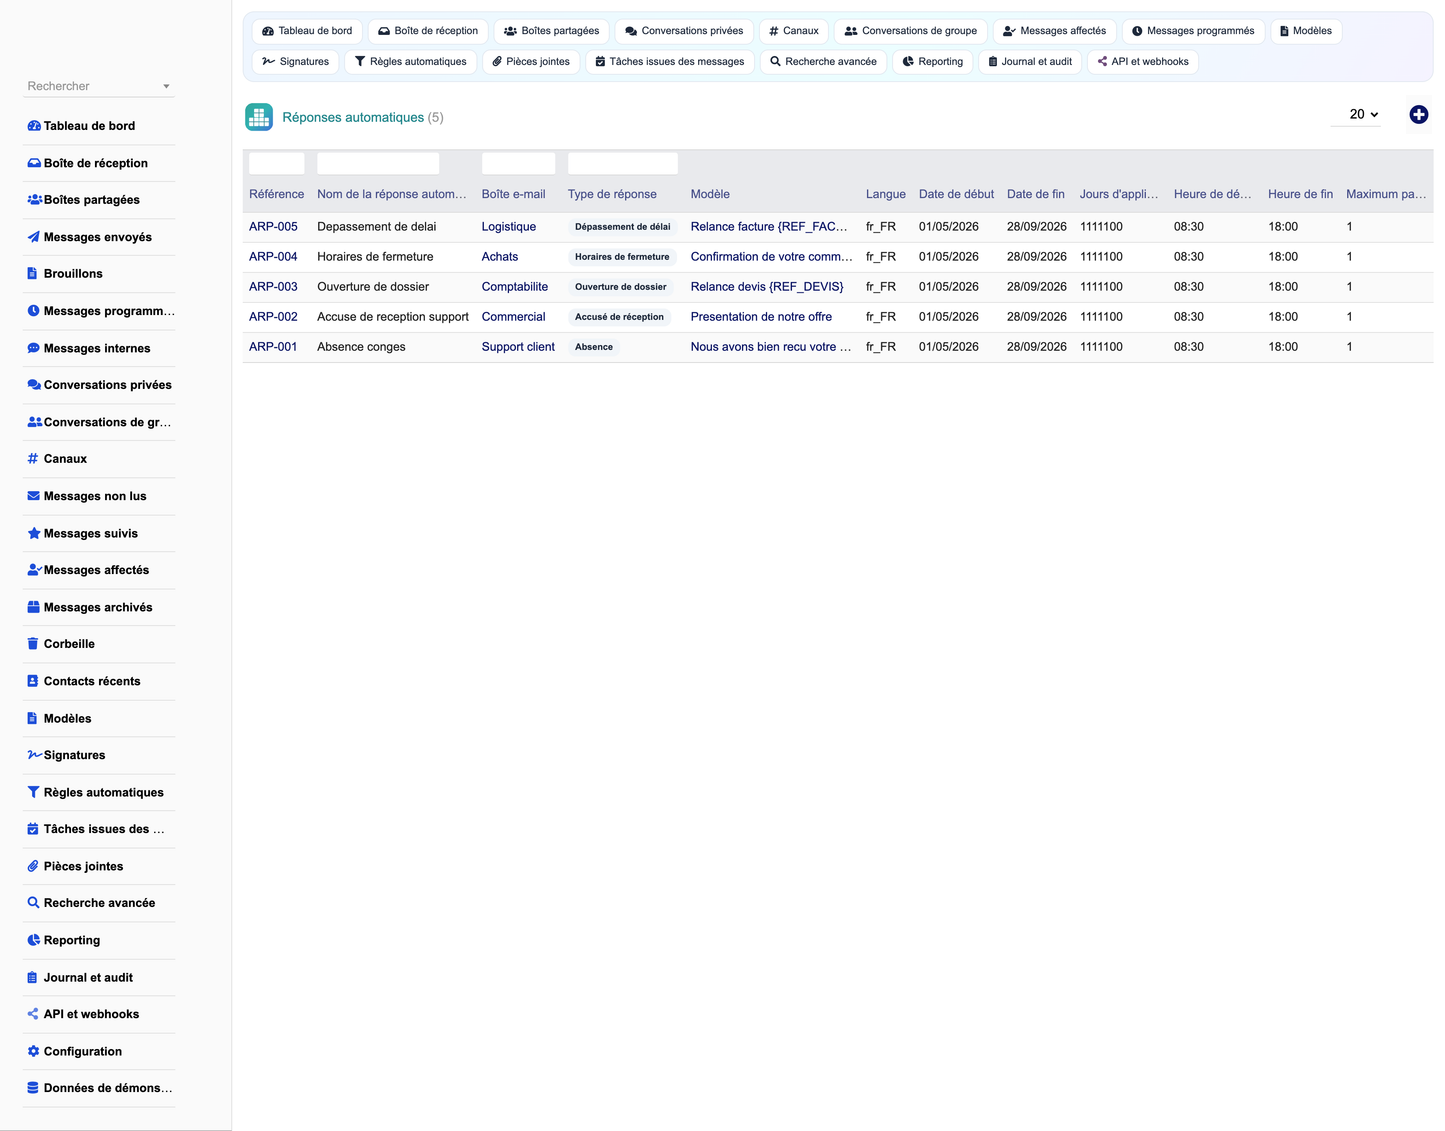Click the Règles automatiques funnel icon in sidebar
Screen dimensions: 1445x1131
click(34, 792)
